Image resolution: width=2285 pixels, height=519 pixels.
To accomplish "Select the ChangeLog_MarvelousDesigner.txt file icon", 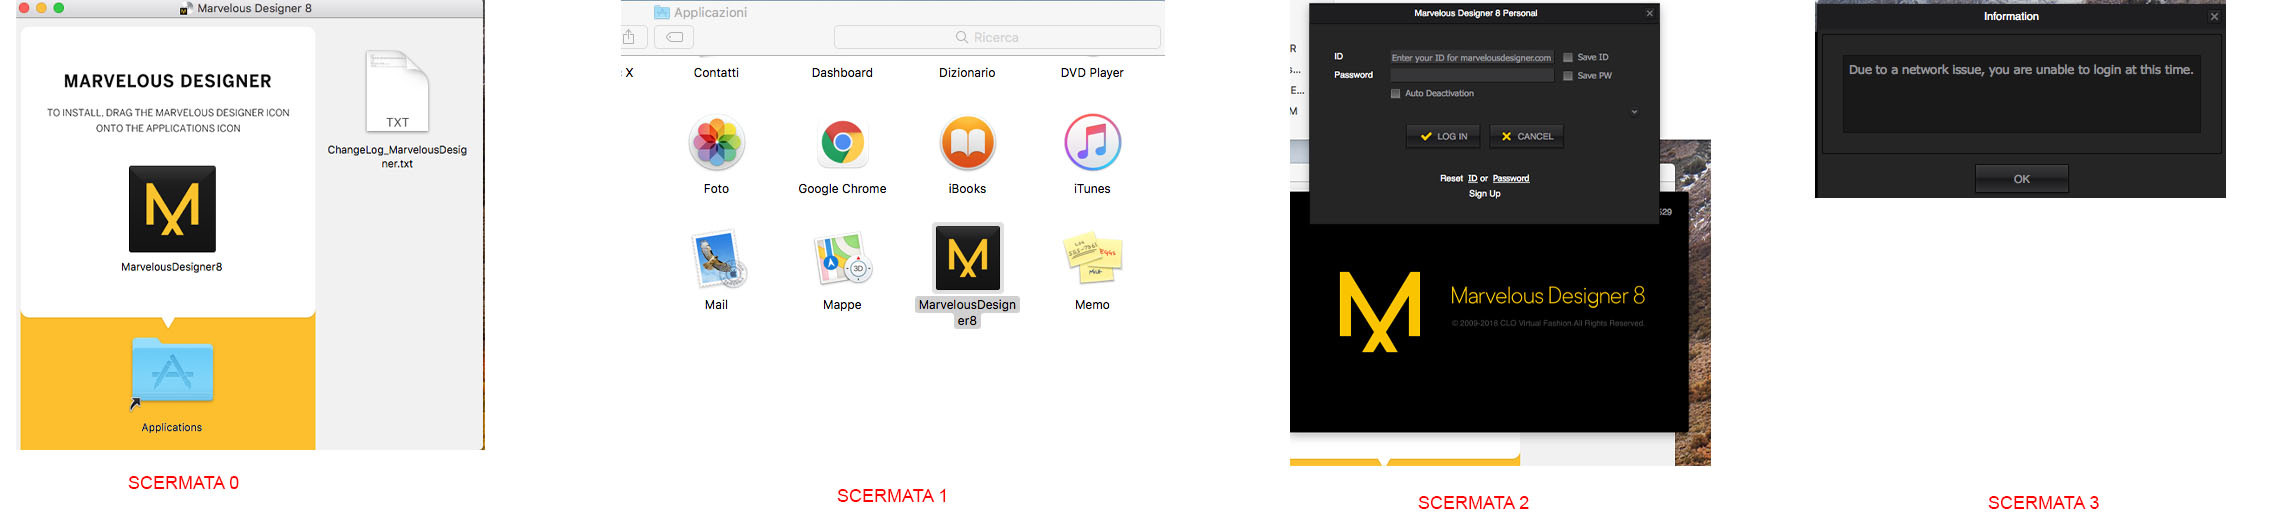I will pyautogui.click(x=397, y=91).
